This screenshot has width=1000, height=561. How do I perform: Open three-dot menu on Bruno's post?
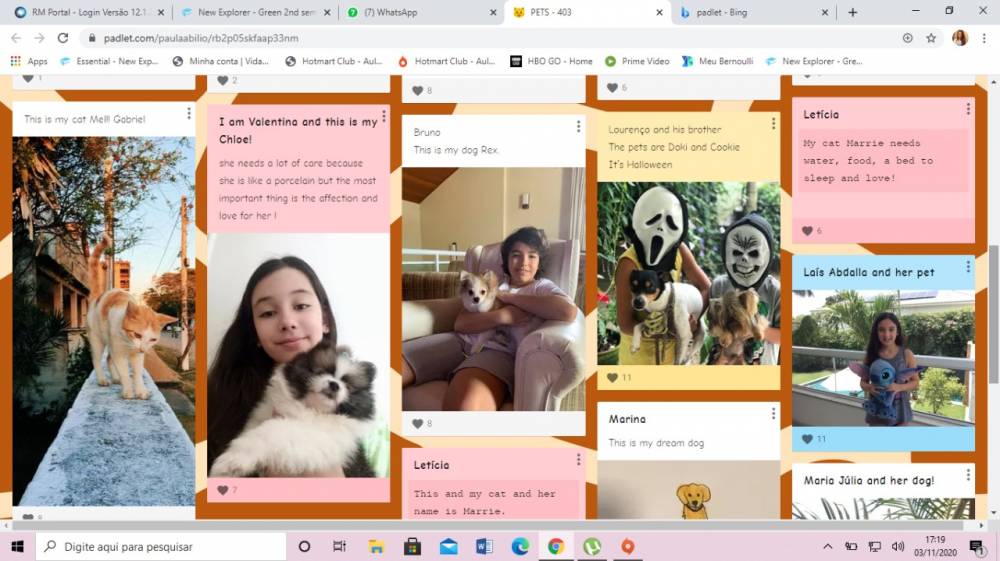(578, 127)
